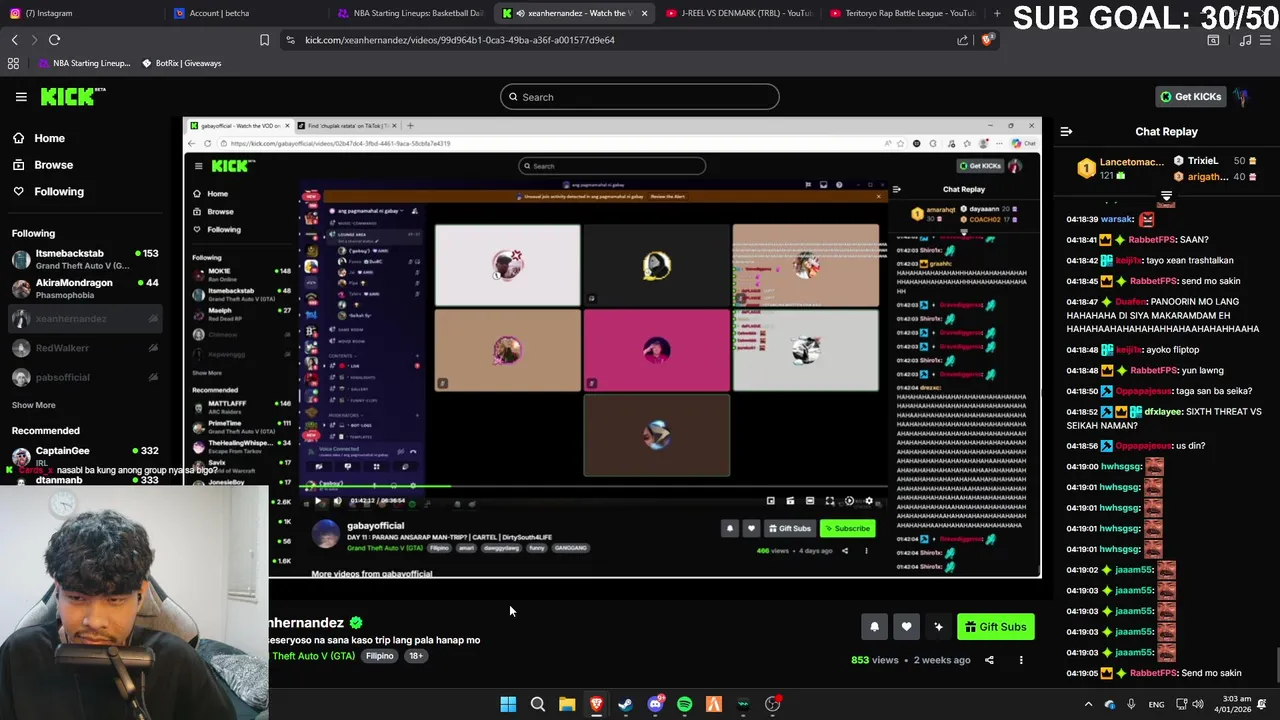This screenshot has height=720, width=1280.
Task: Open three-dot options under outer video
Action: point(1021,660)
